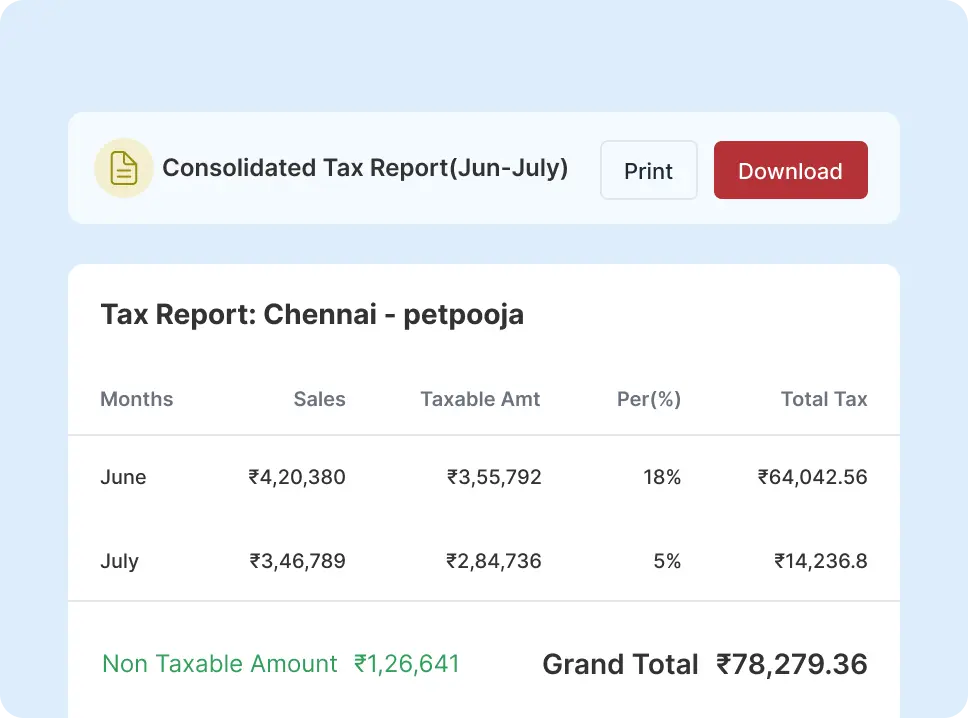Sort by the Sales column header

[x=319, y=399]
